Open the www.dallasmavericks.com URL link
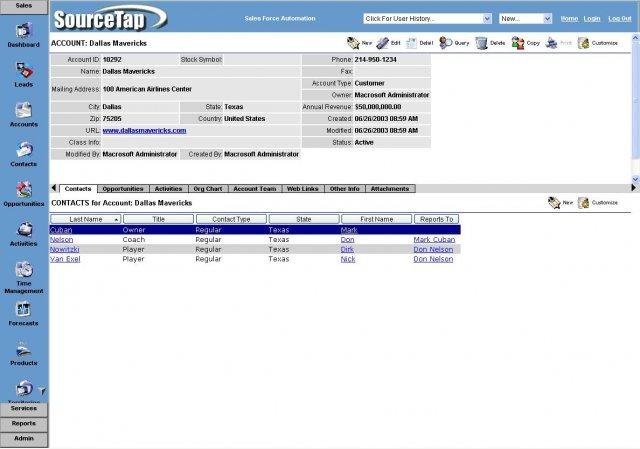The image size is (640, 449). [x=144, y=130]
